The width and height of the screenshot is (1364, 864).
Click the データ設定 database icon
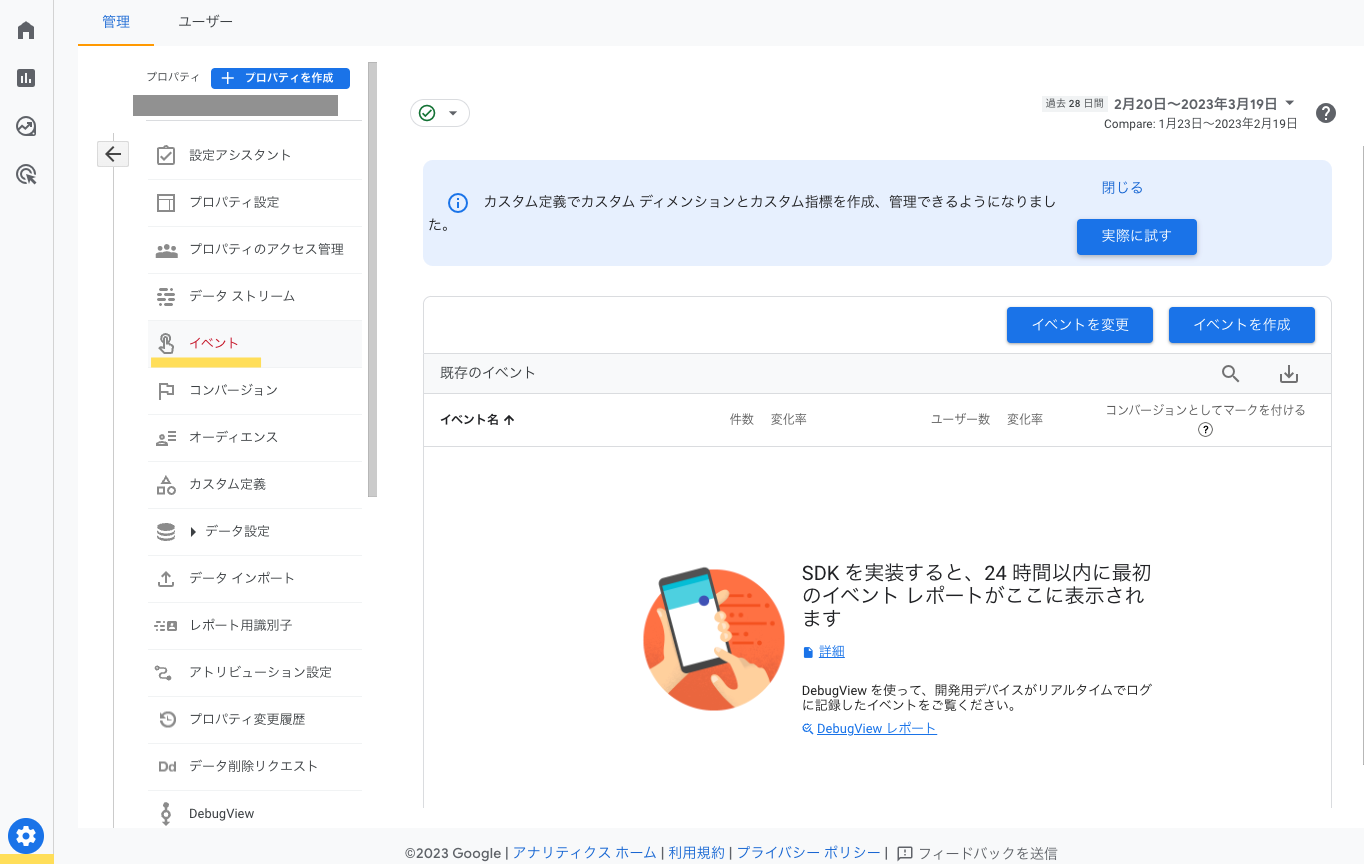coord(166,532)
